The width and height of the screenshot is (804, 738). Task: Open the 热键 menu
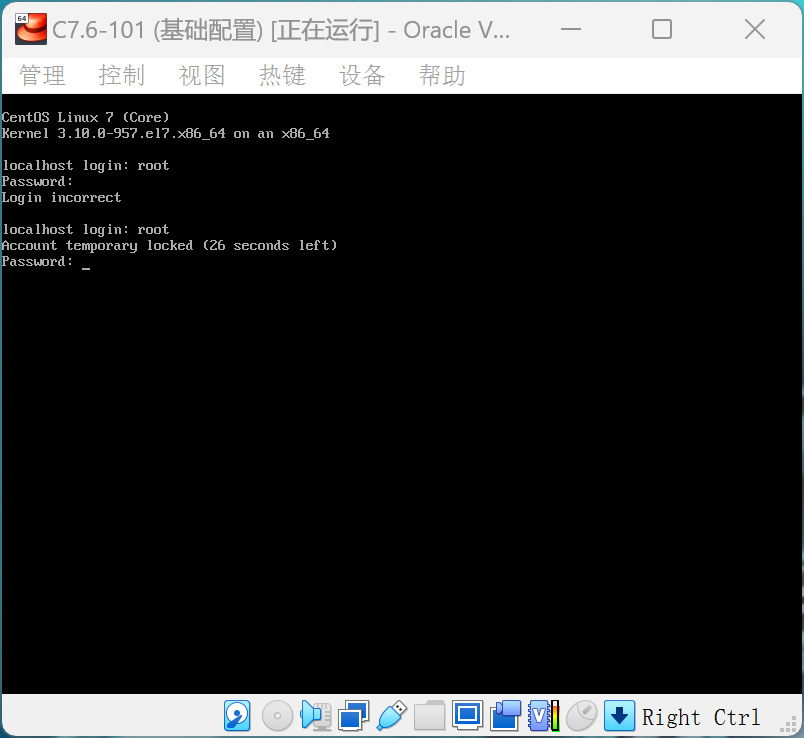pos(282,75)
